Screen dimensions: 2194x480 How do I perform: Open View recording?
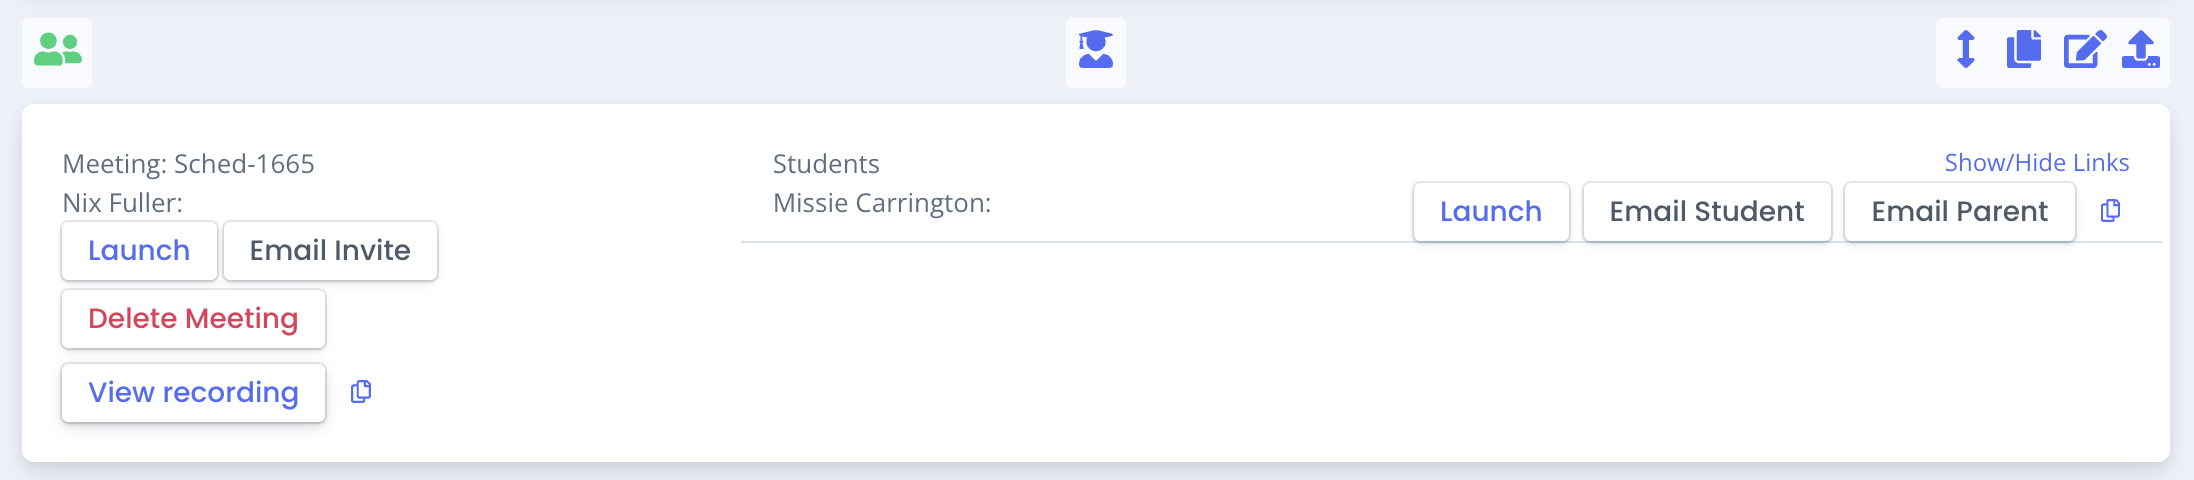coord(193,393)
